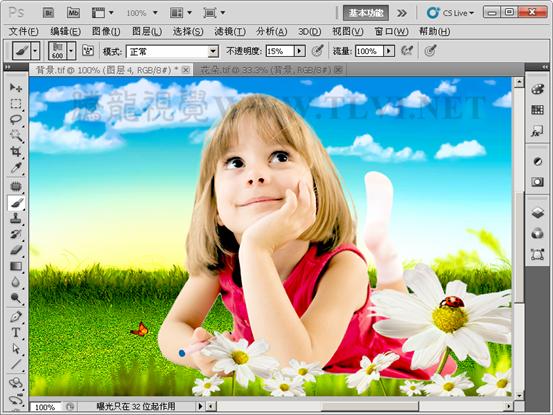
Task: Select the Lasso tool
Action: coord(16,120)
